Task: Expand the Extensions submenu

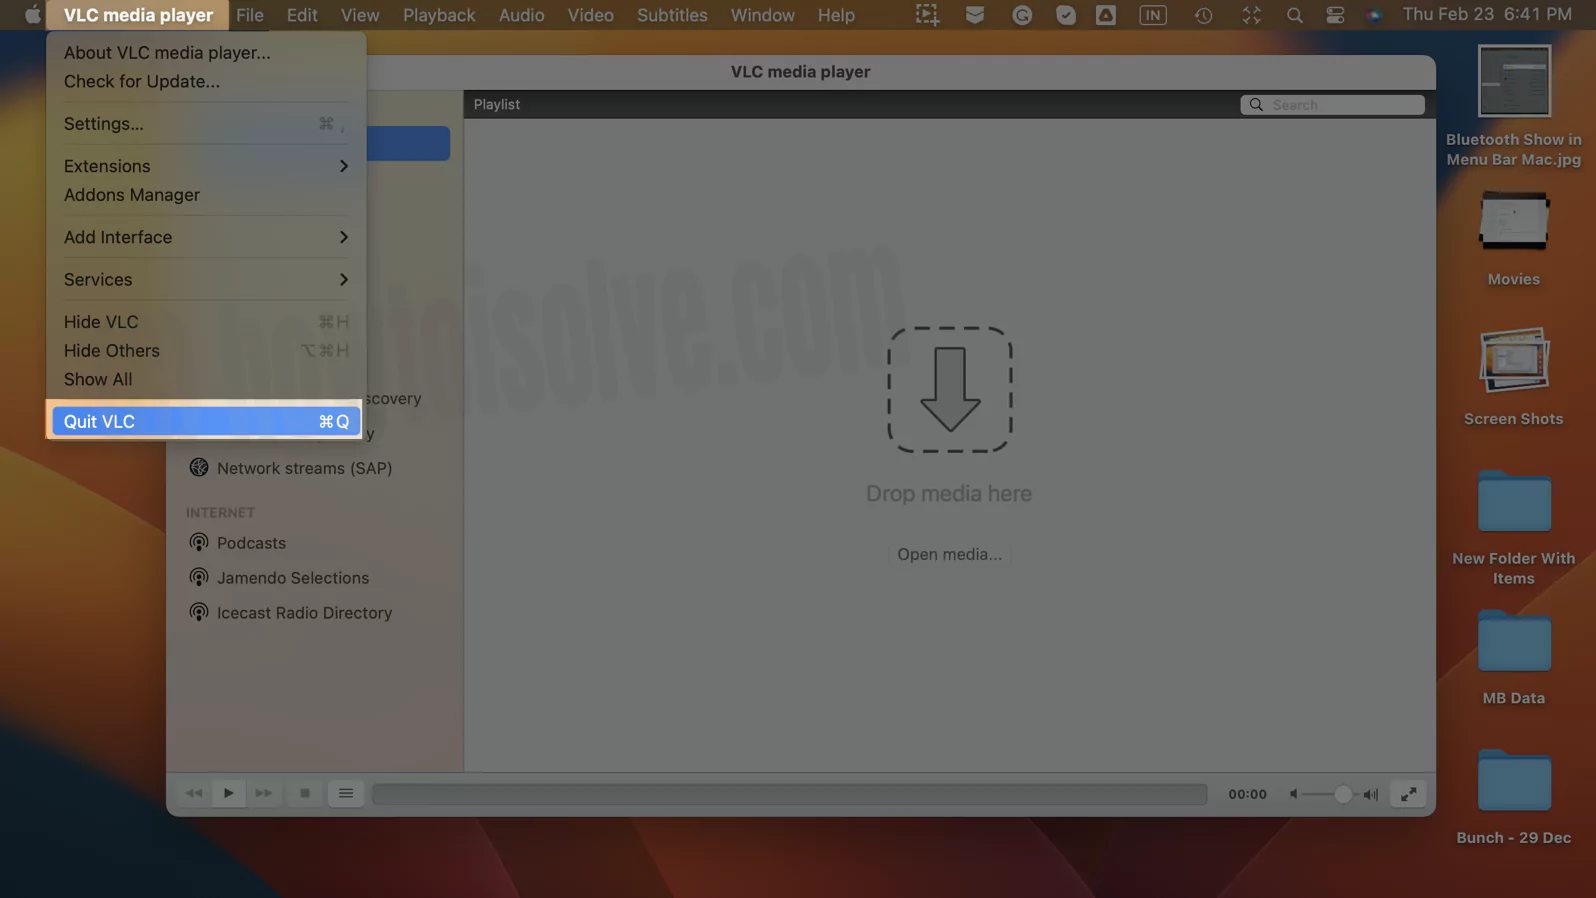Action: 206,166
